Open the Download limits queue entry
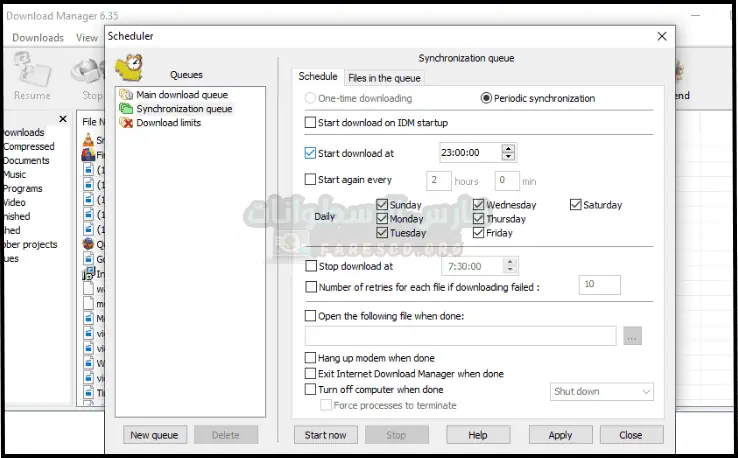Viewport: 738px width, 458px height. click(168, 123)
